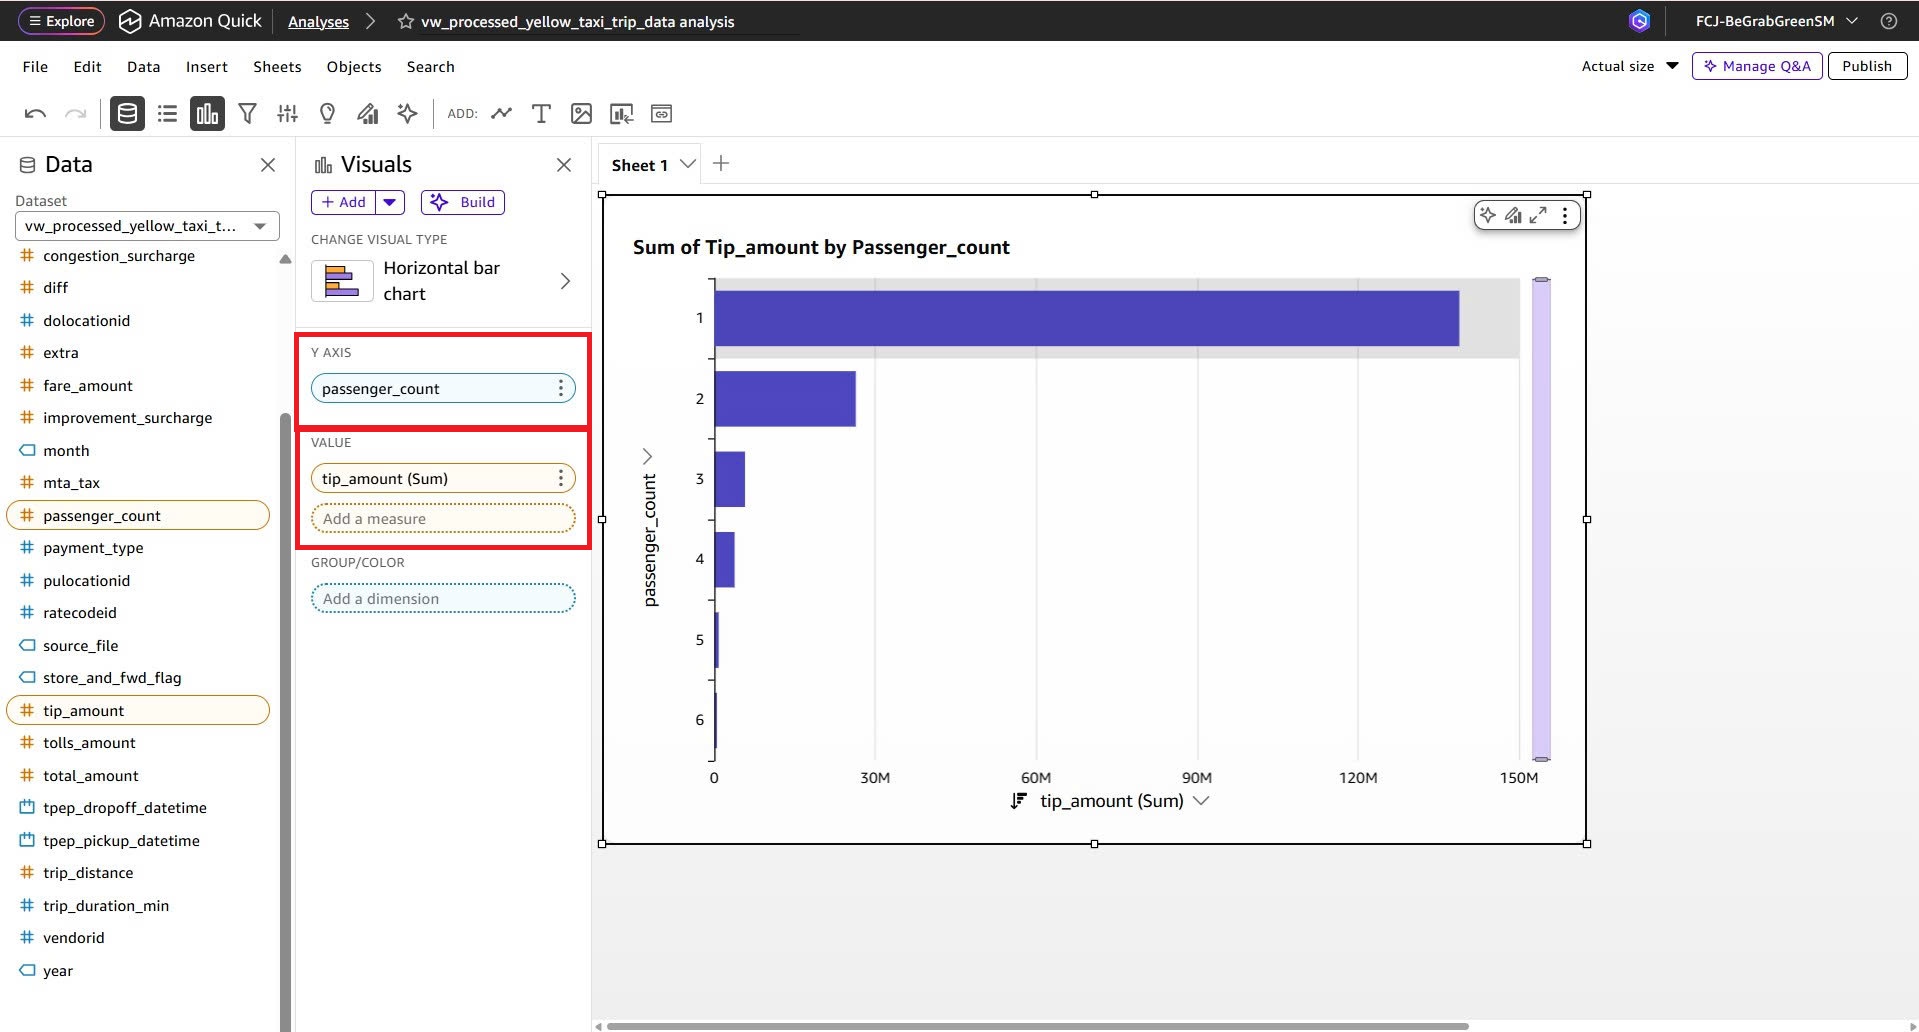Open the parameters sliders icon
Viewport: 1919px width, 1032px height.
288,114
